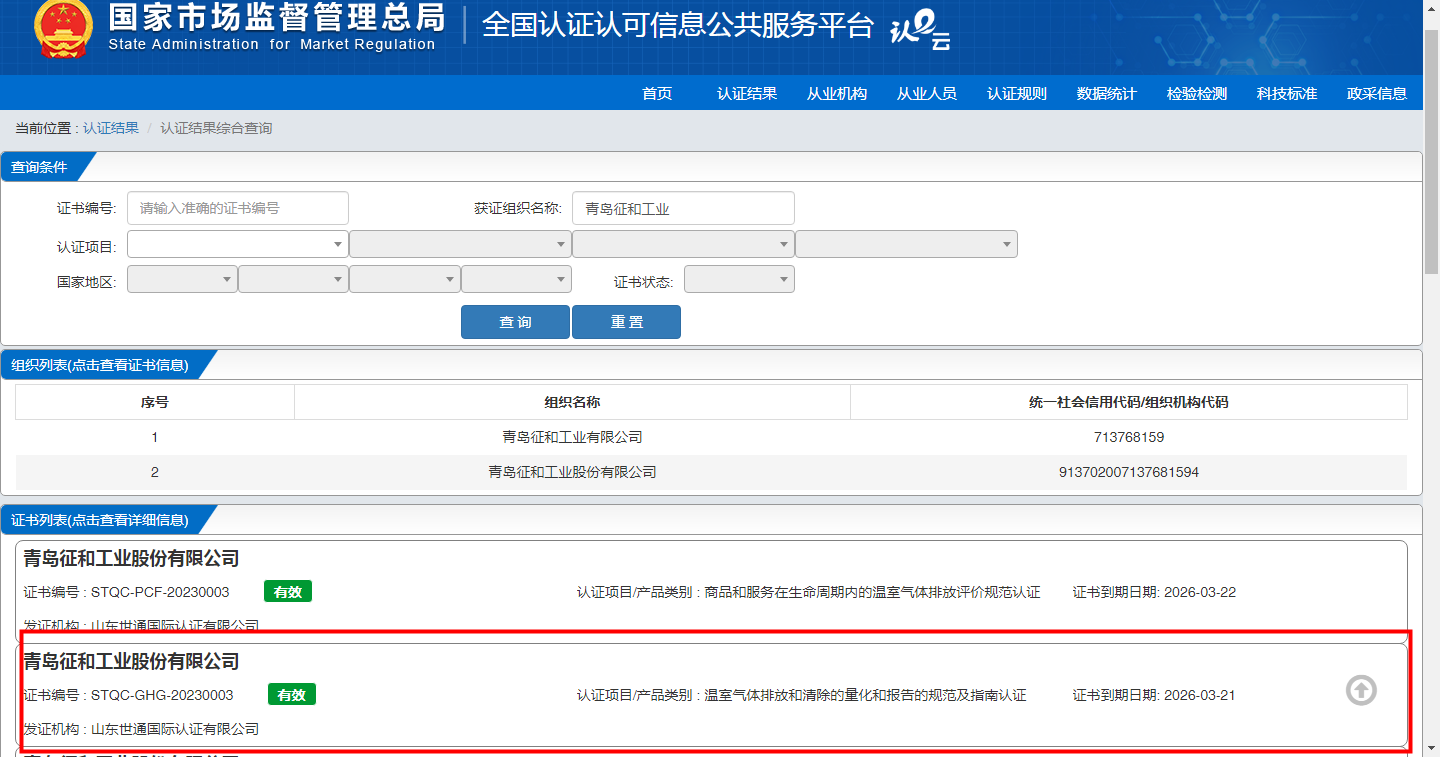Screen dimensions: 1440x757
Task: Click the back-to-top arrow icon
Action: pyautogui.click(x=1361, y=690)
